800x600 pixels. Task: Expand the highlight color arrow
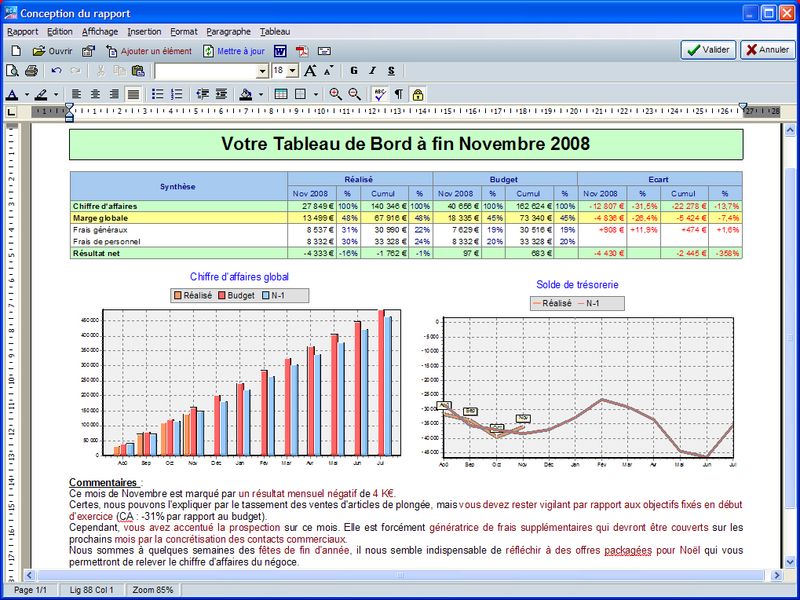[x=56, y=94]
